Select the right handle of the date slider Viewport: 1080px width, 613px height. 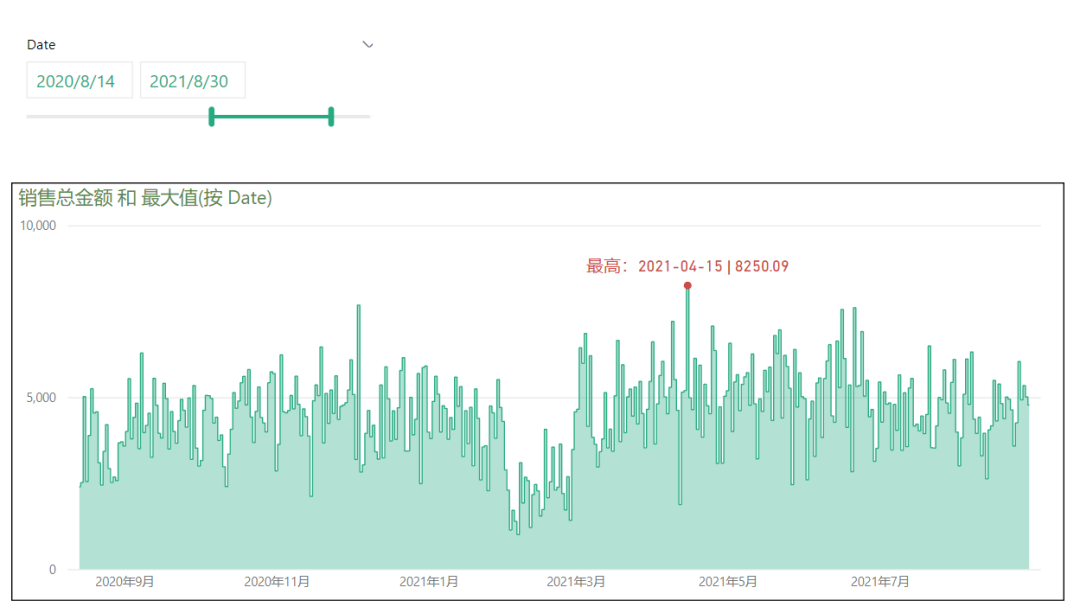pos(331,117)
